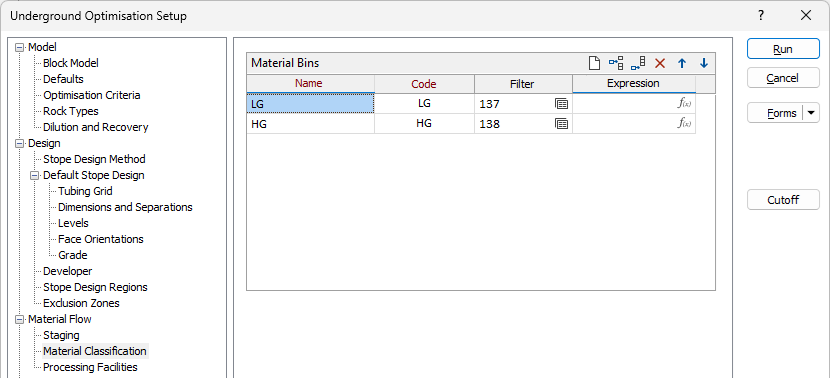Click the Expression cell in LG row
830x378 pixels.
pos(634,104)
